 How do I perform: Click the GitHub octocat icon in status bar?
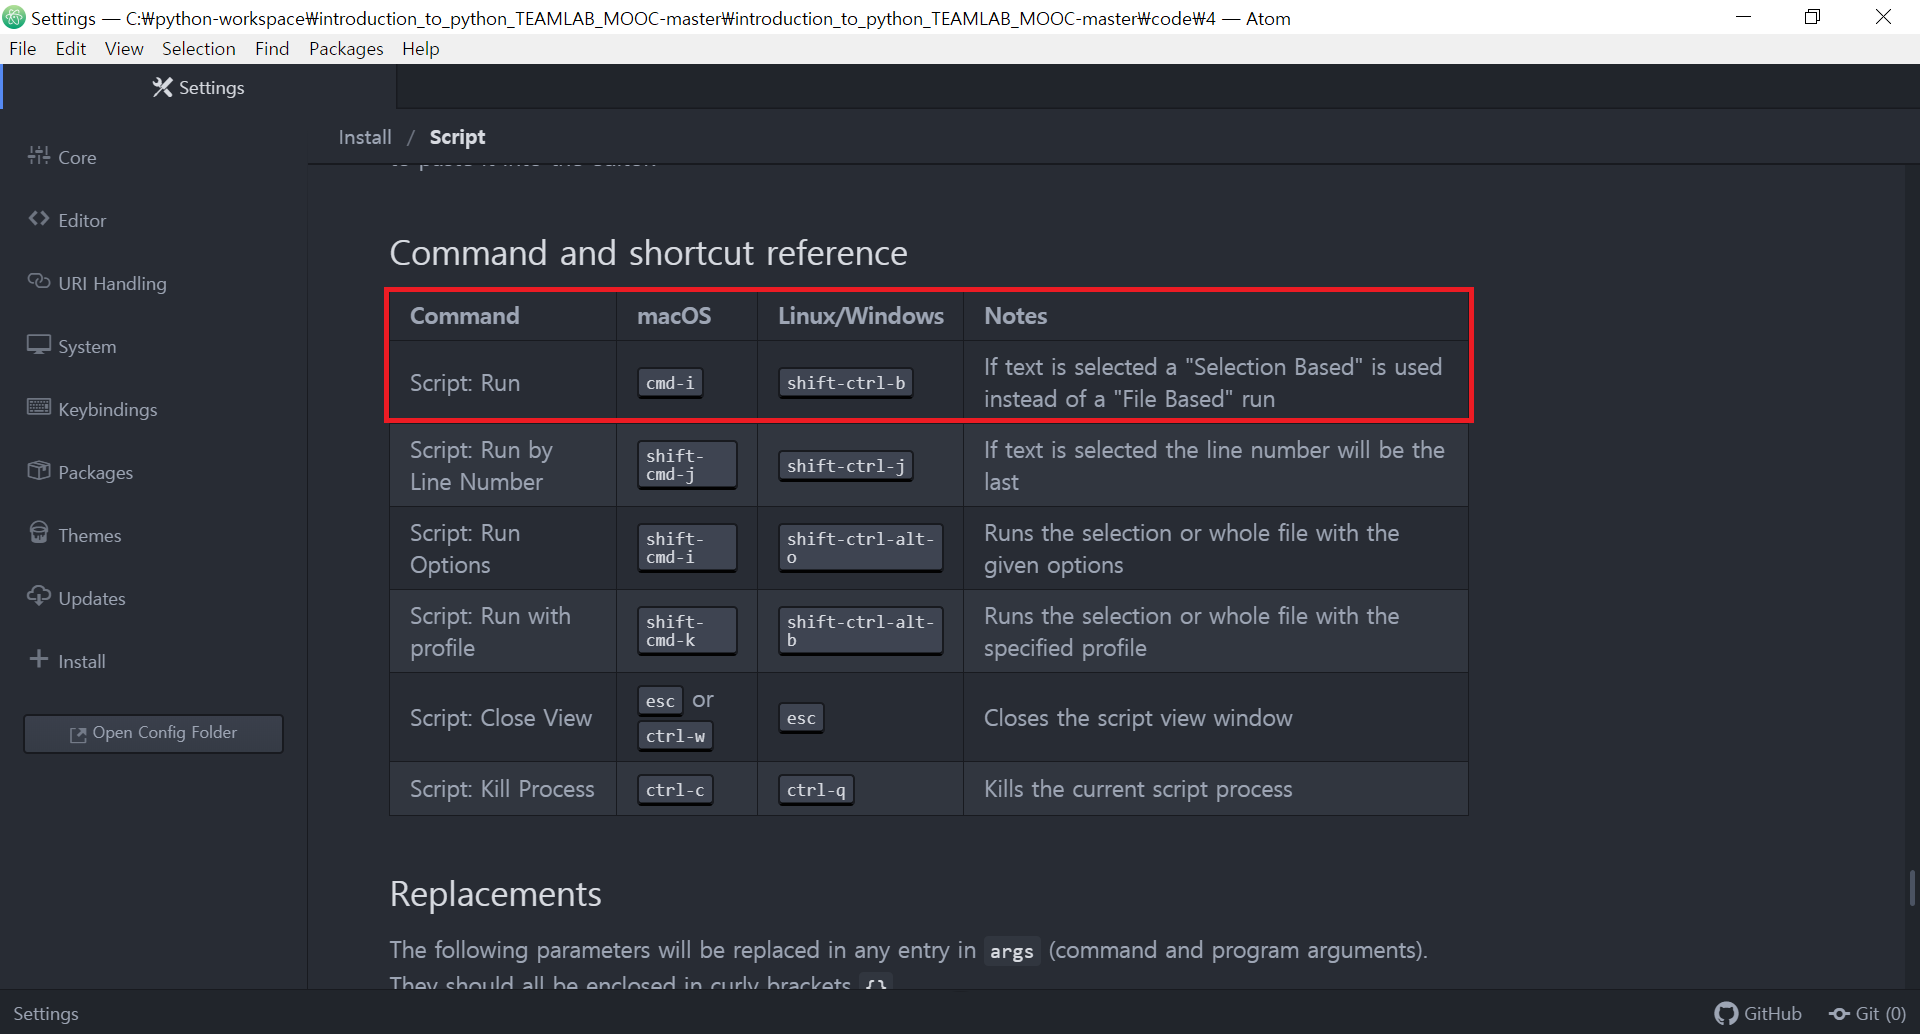pos(1726,1013)
